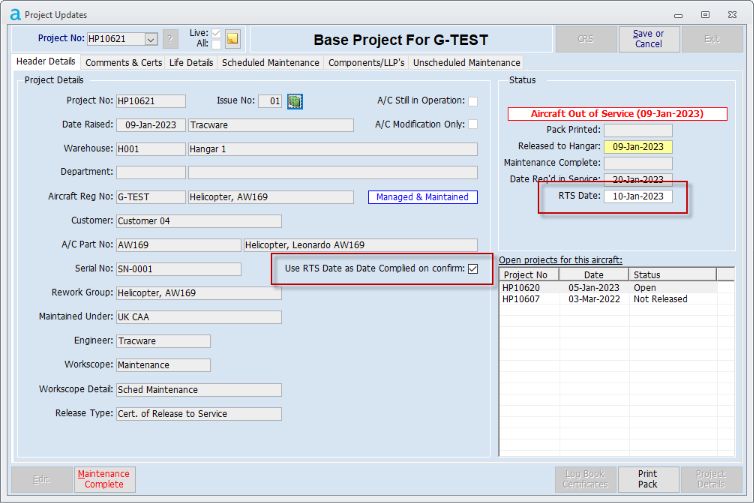Click the Serial No field SN-0001
Screen dimensions: 754x503
coord(178,269)
